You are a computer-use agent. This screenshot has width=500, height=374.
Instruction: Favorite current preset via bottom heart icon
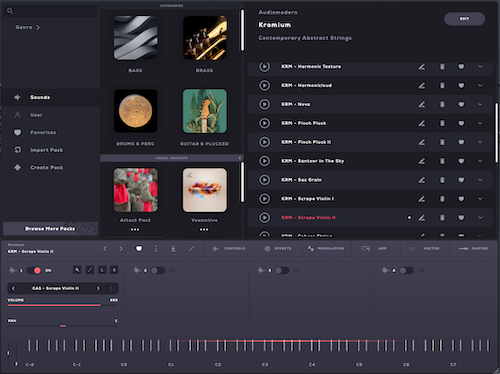click(139, 248)
